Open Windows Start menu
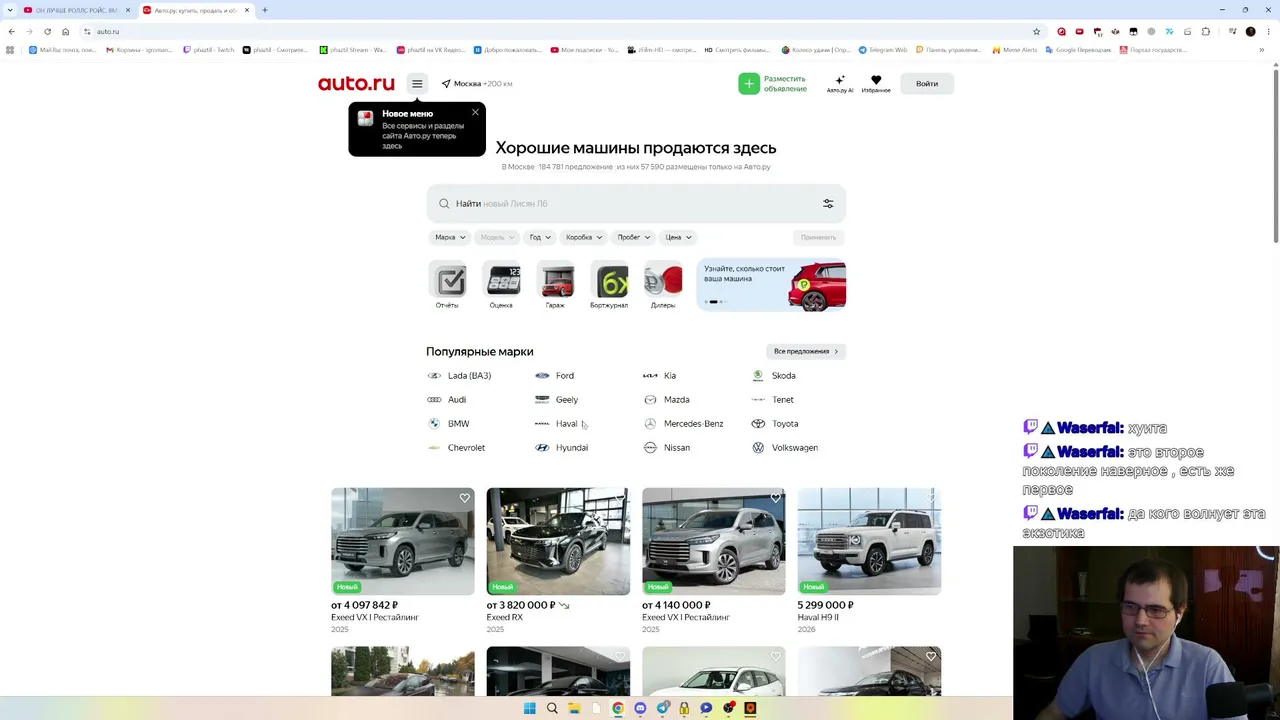 (529, 709)
